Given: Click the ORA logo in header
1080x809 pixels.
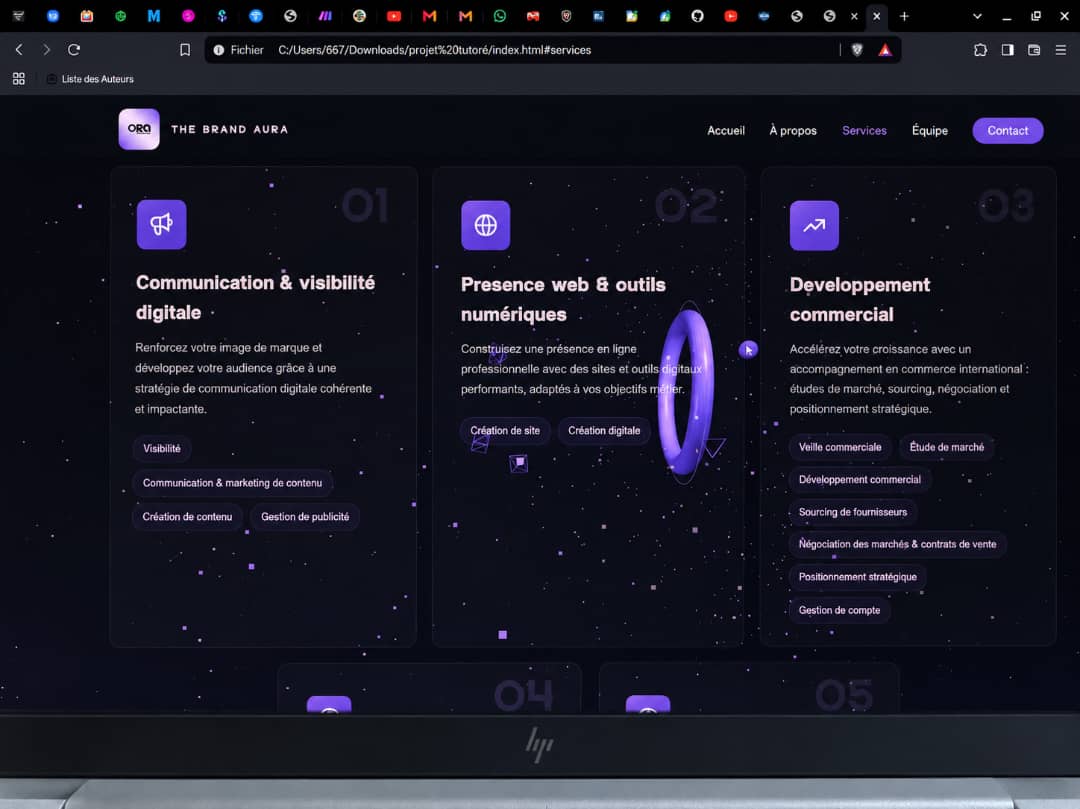Looking at the screenshot, I should coord(139,129).
